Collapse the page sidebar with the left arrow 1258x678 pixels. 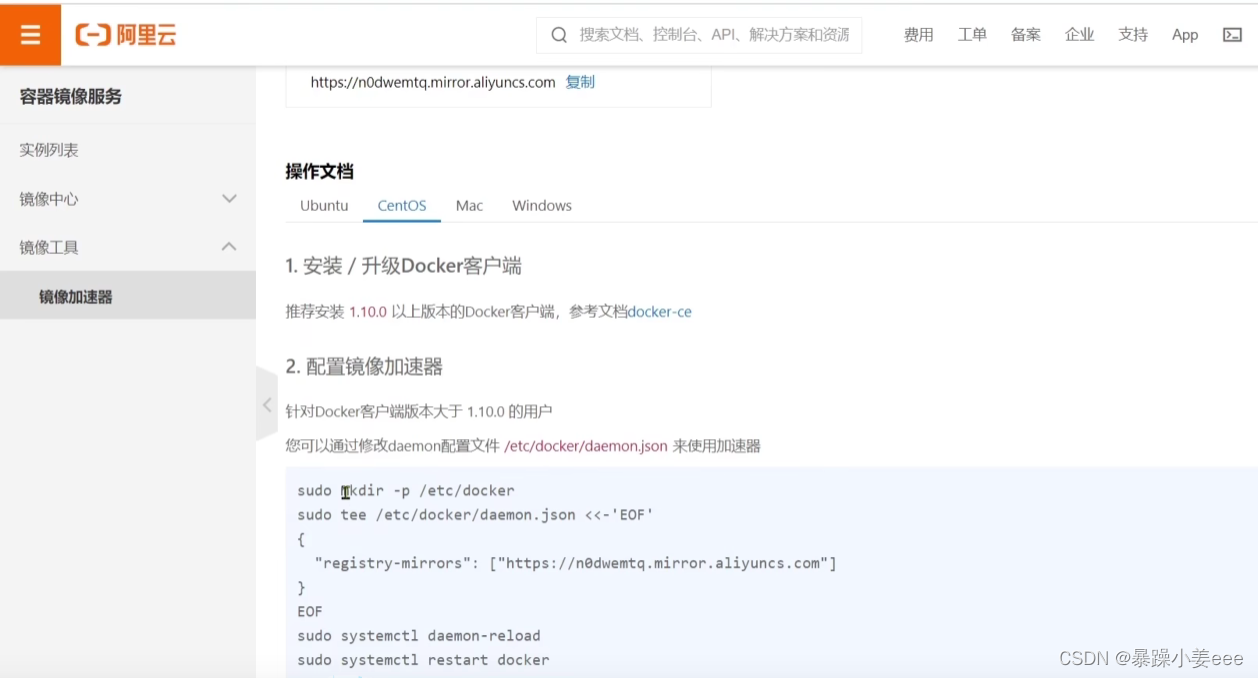pos(267,405)
